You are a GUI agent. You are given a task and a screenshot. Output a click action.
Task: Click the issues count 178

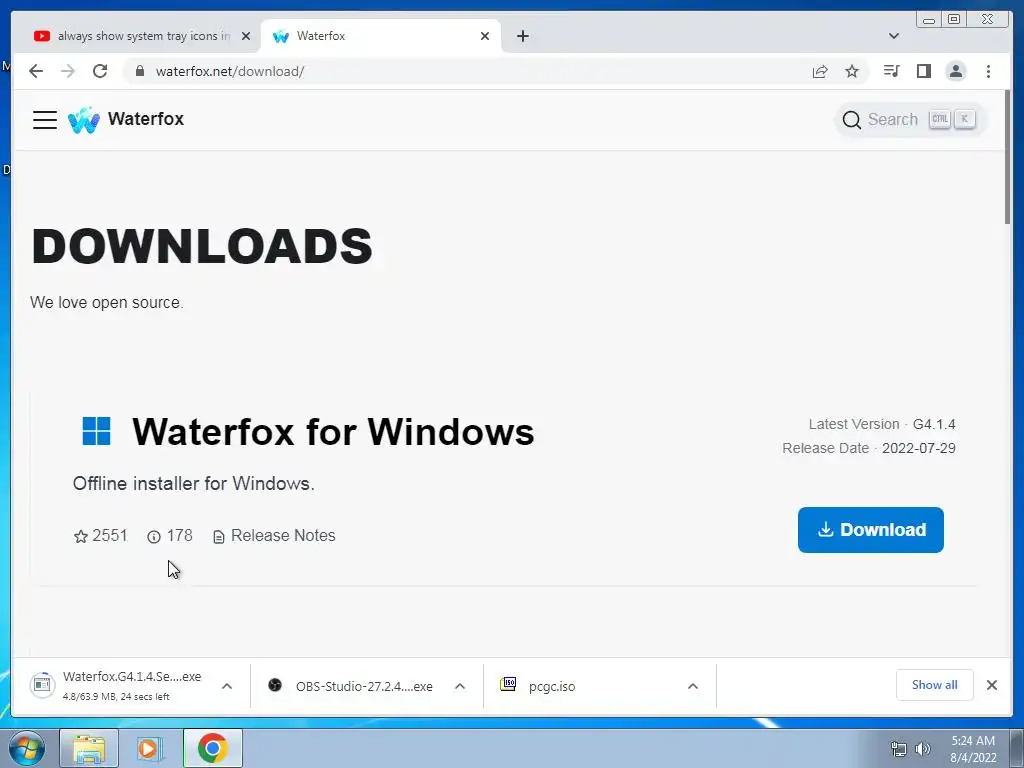tap(170, 536)
